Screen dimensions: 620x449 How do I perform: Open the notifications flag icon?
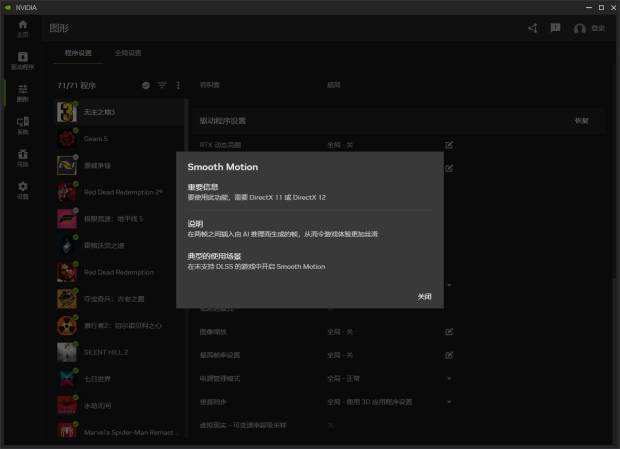tap(555, 28)
